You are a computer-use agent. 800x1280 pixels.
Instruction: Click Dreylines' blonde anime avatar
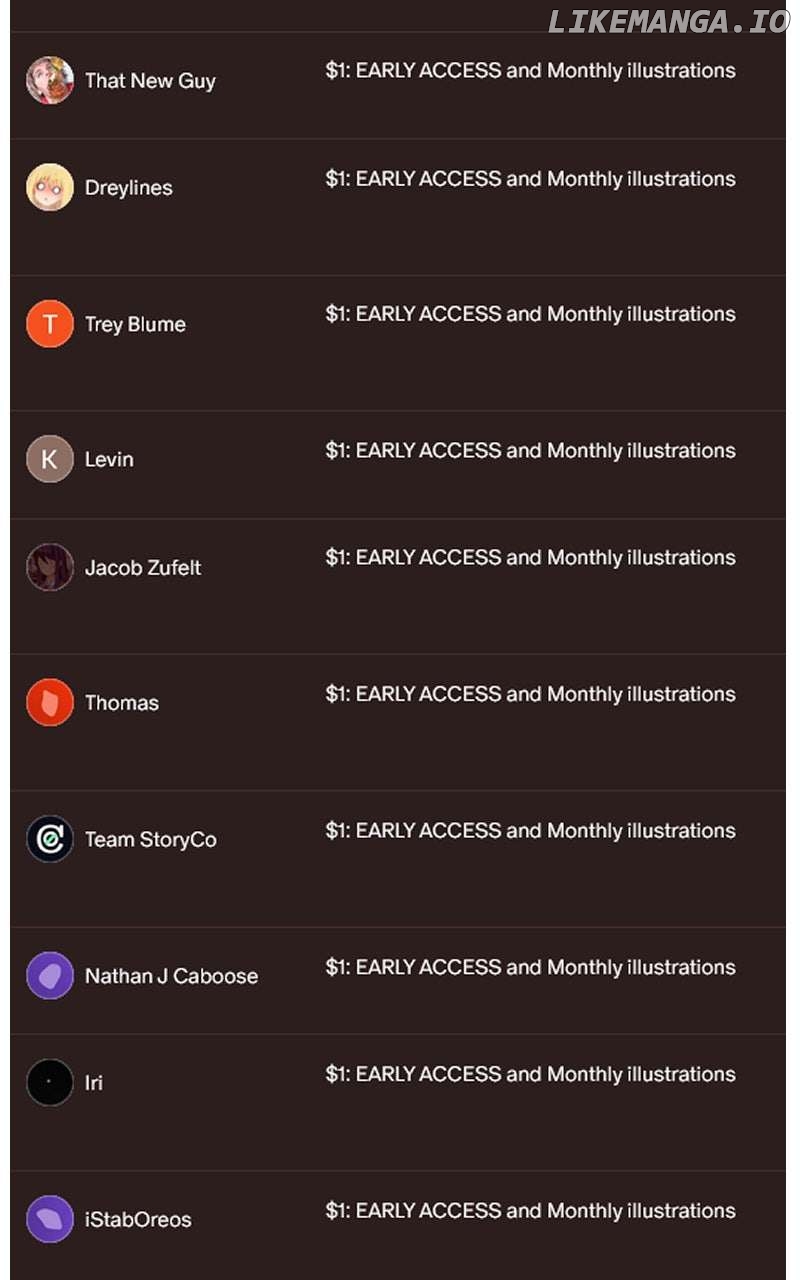(x=50, y=187)
